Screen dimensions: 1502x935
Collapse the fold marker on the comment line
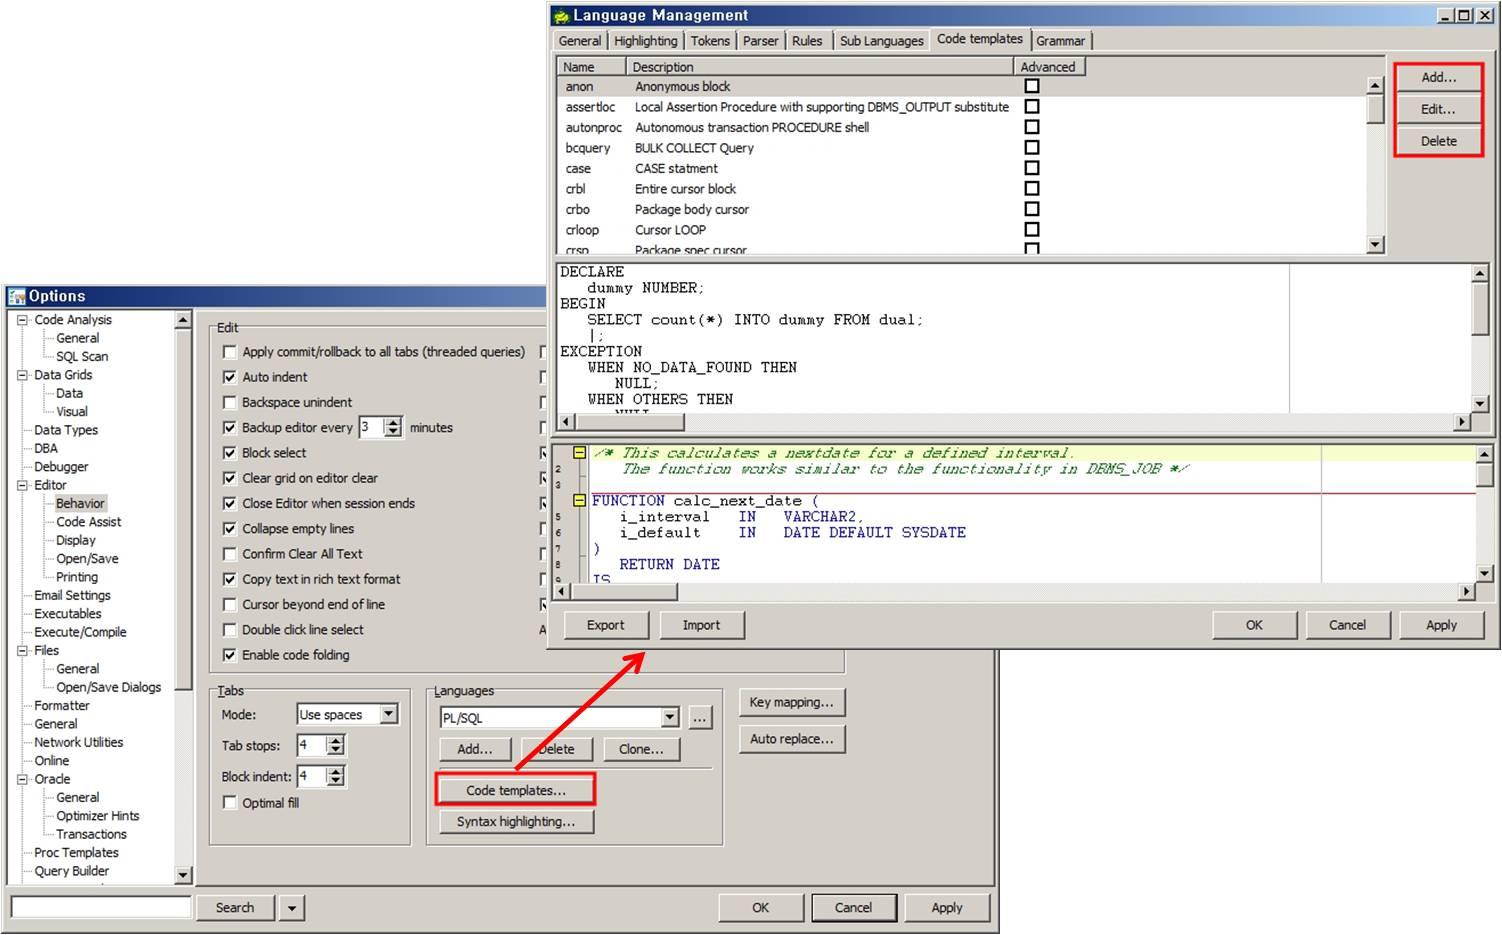pos(579,453)
